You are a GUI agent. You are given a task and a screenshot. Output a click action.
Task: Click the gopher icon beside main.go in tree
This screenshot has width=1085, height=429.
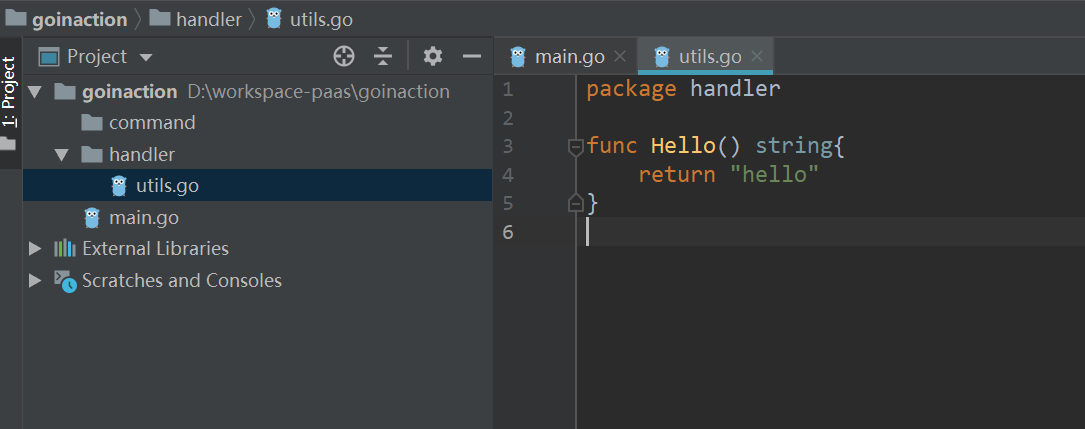pyautogui.click(x=93, y=217)
